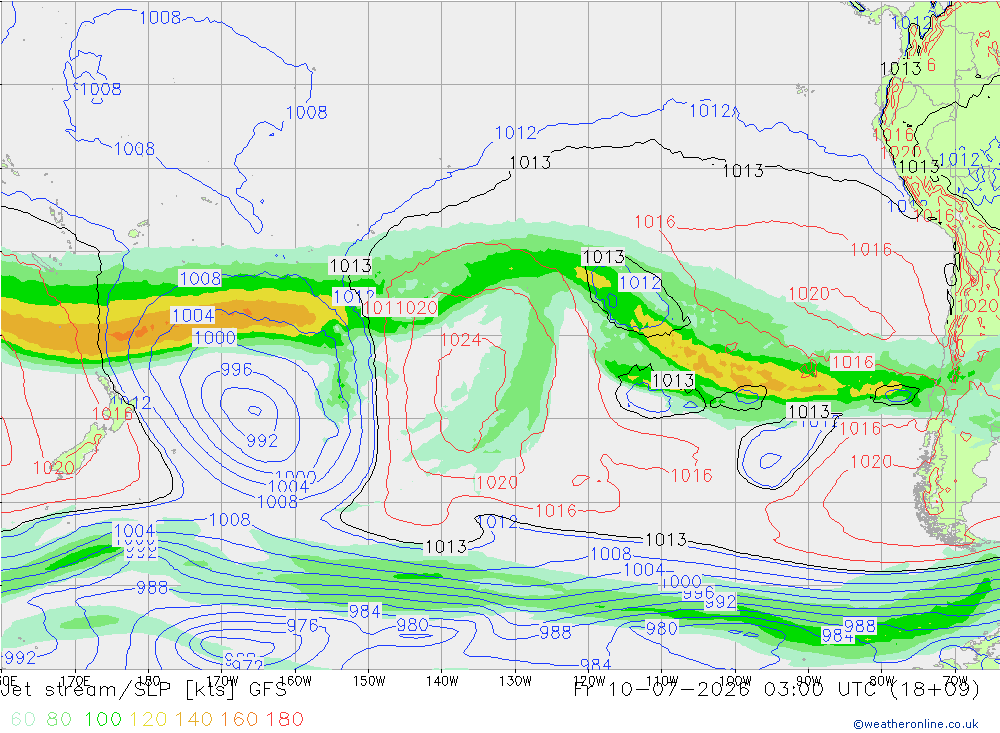Click the orange 160 legend value
The image size is (1000, 733).
tap(239, 719)
